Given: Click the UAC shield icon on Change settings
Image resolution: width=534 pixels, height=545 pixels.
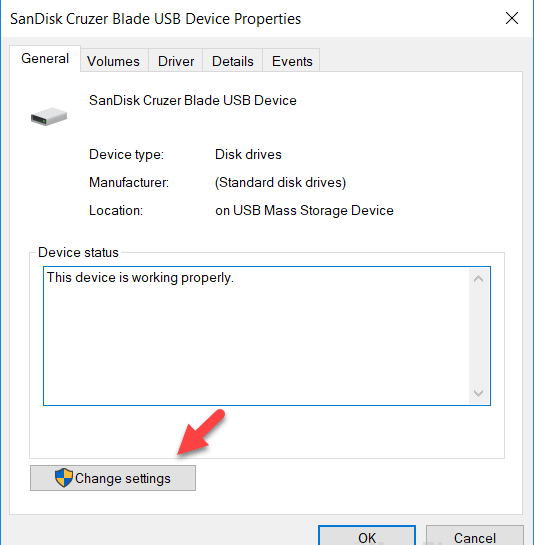Looking at the screenshot, I should coord(64,478).
